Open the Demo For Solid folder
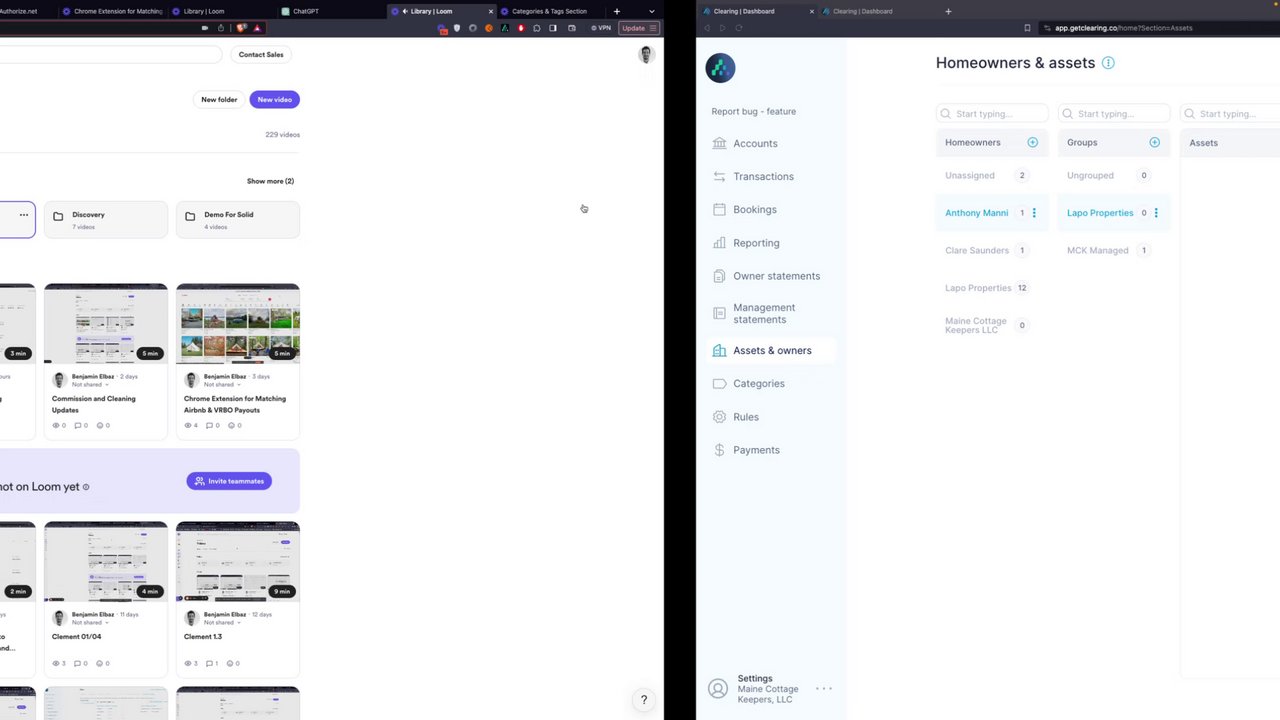The image size is (1280, 720). [x=238, y=219]
